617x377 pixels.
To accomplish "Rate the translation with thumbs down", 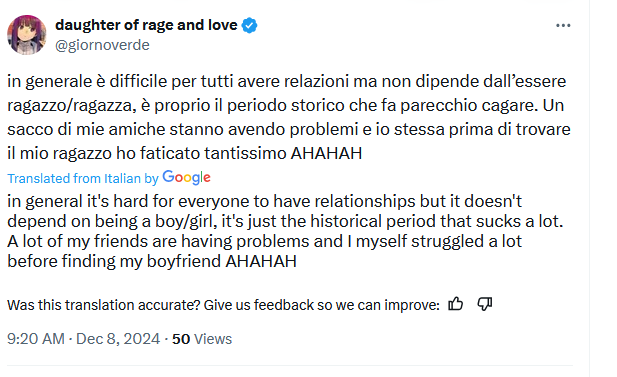I will click(484, 304).
